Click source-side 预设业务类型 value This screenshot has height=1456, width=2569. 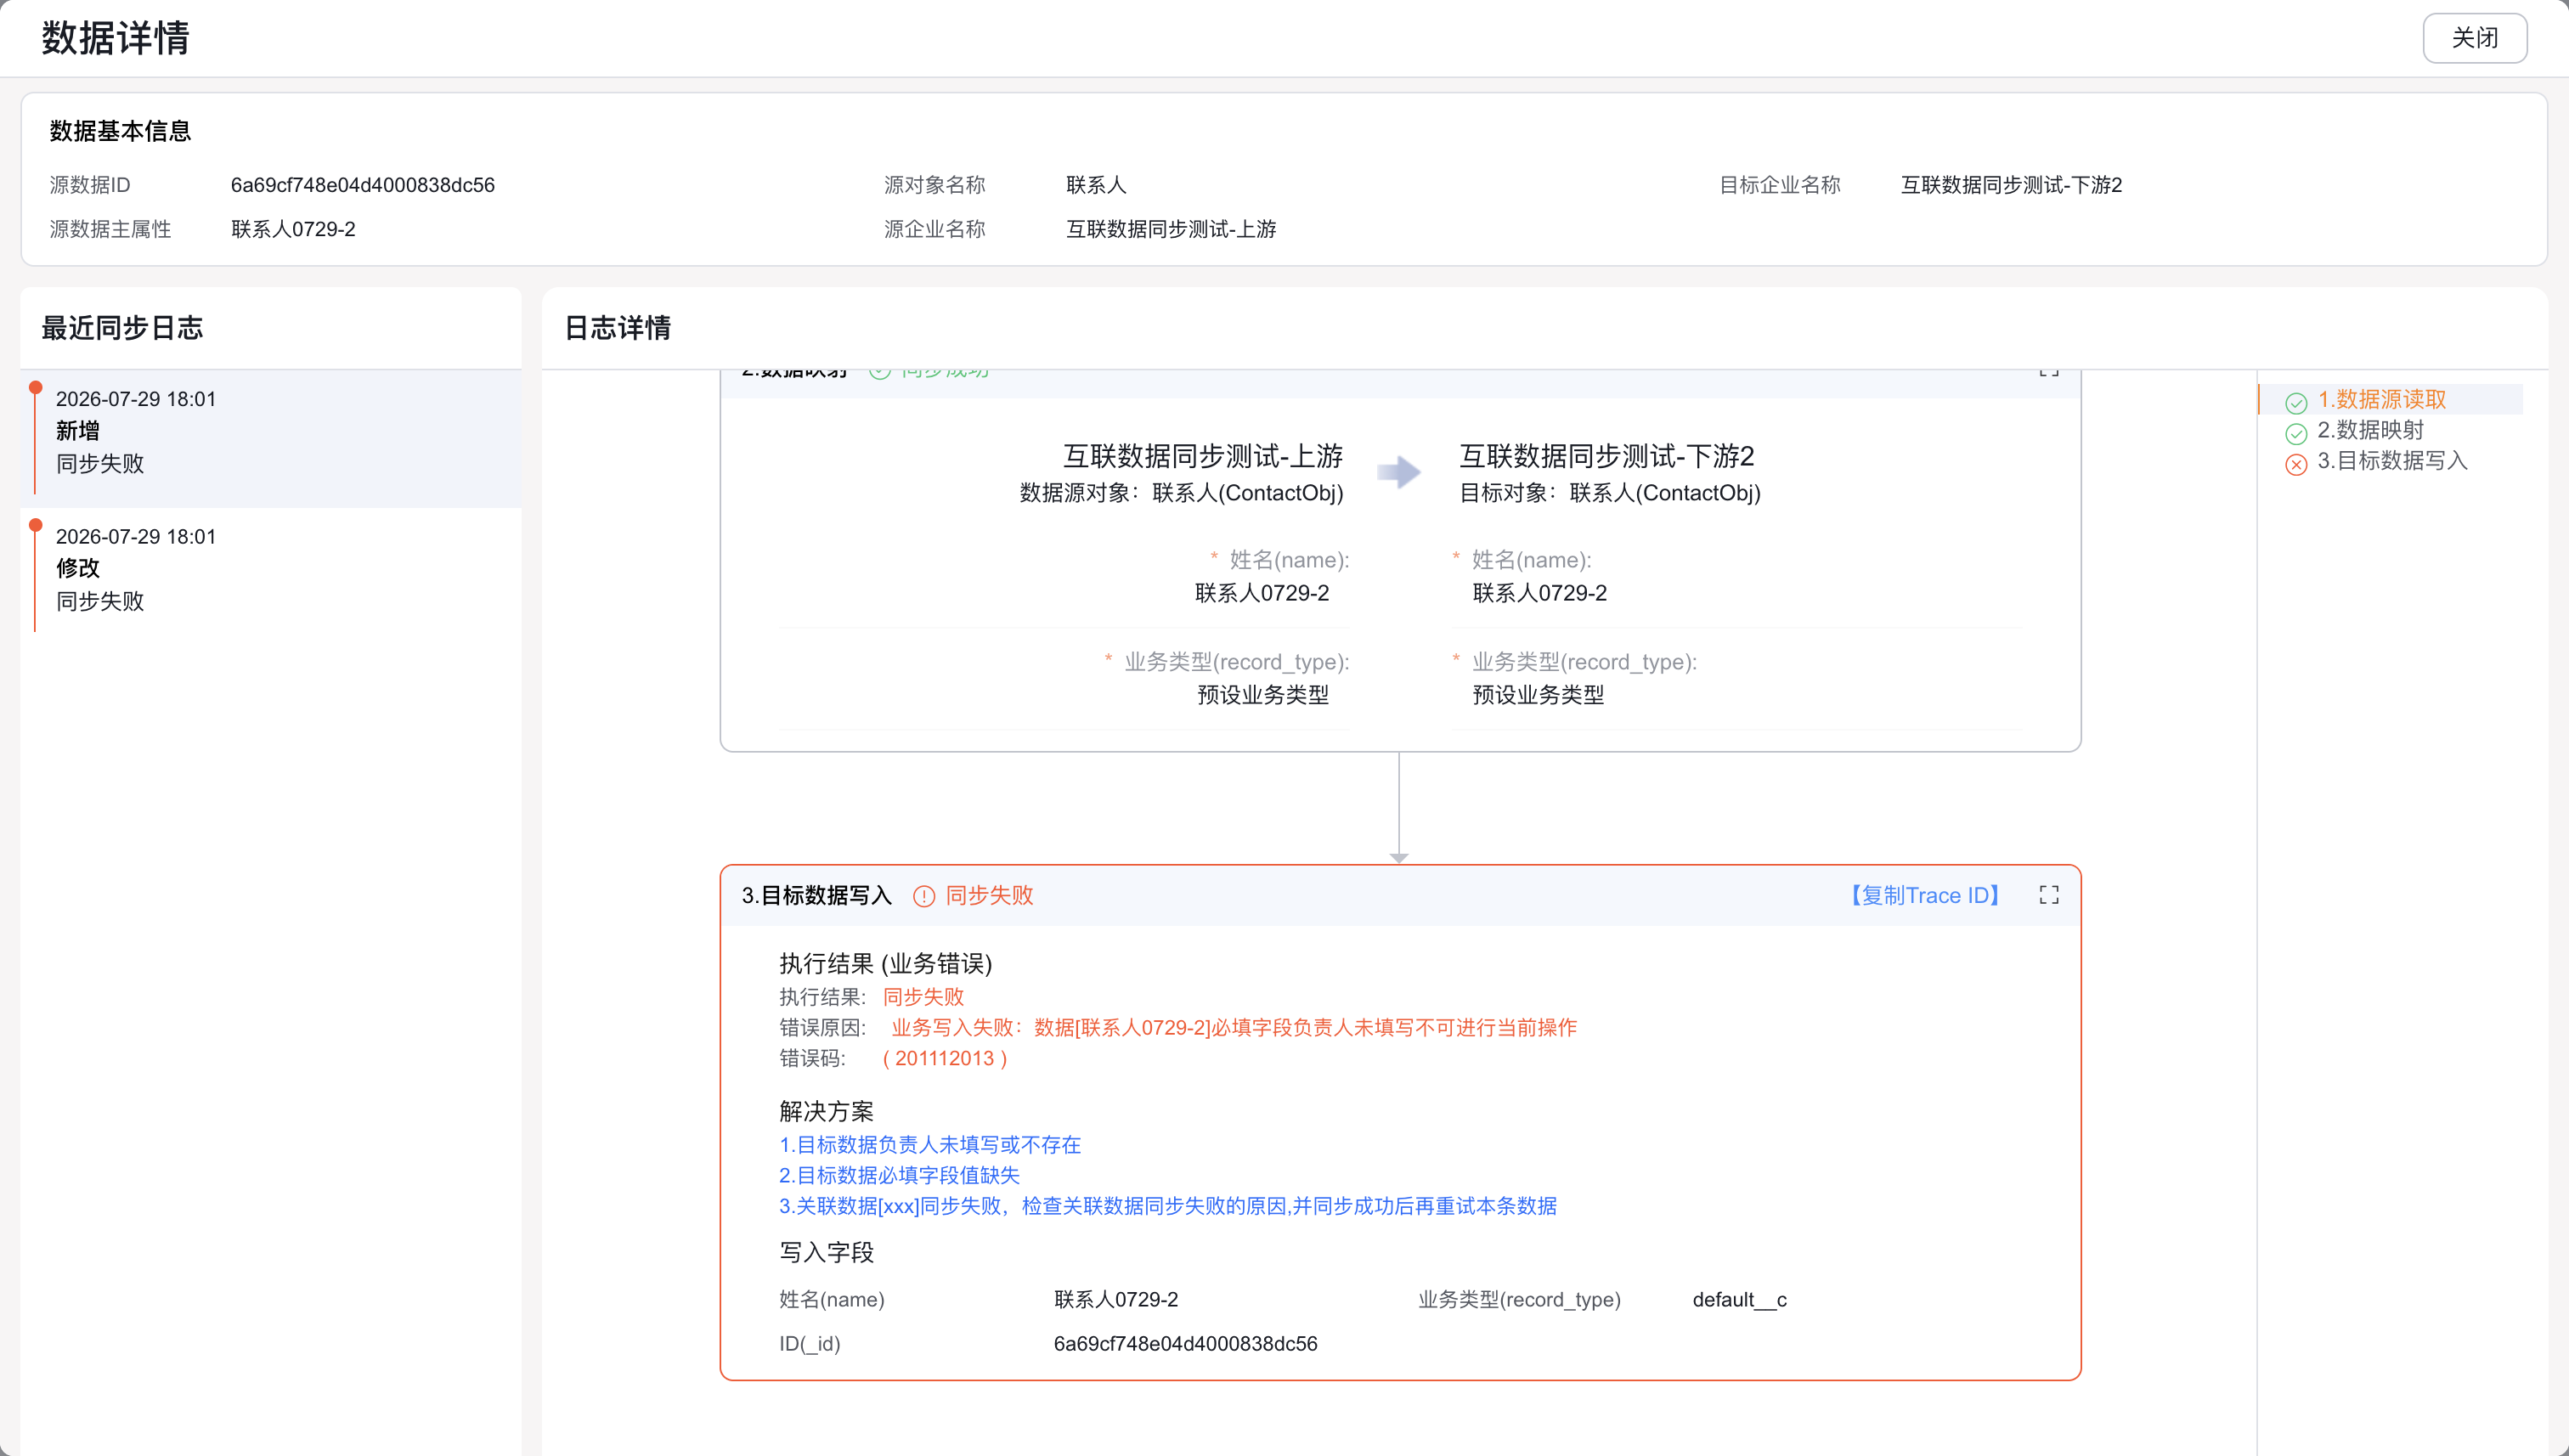point(1263,694)
